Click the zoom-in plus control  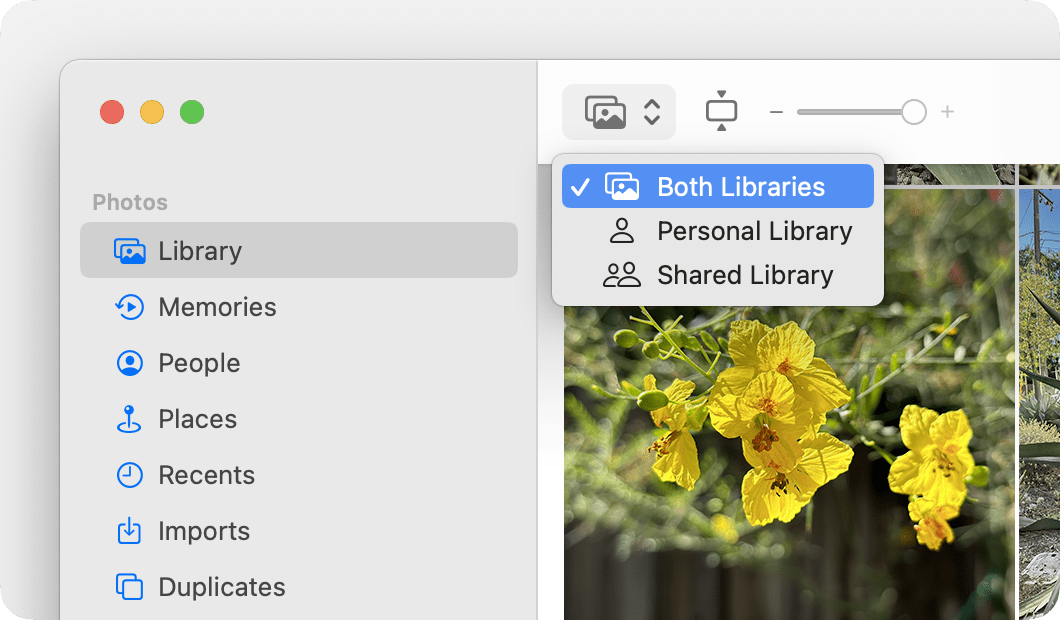[x=946, y=112]
